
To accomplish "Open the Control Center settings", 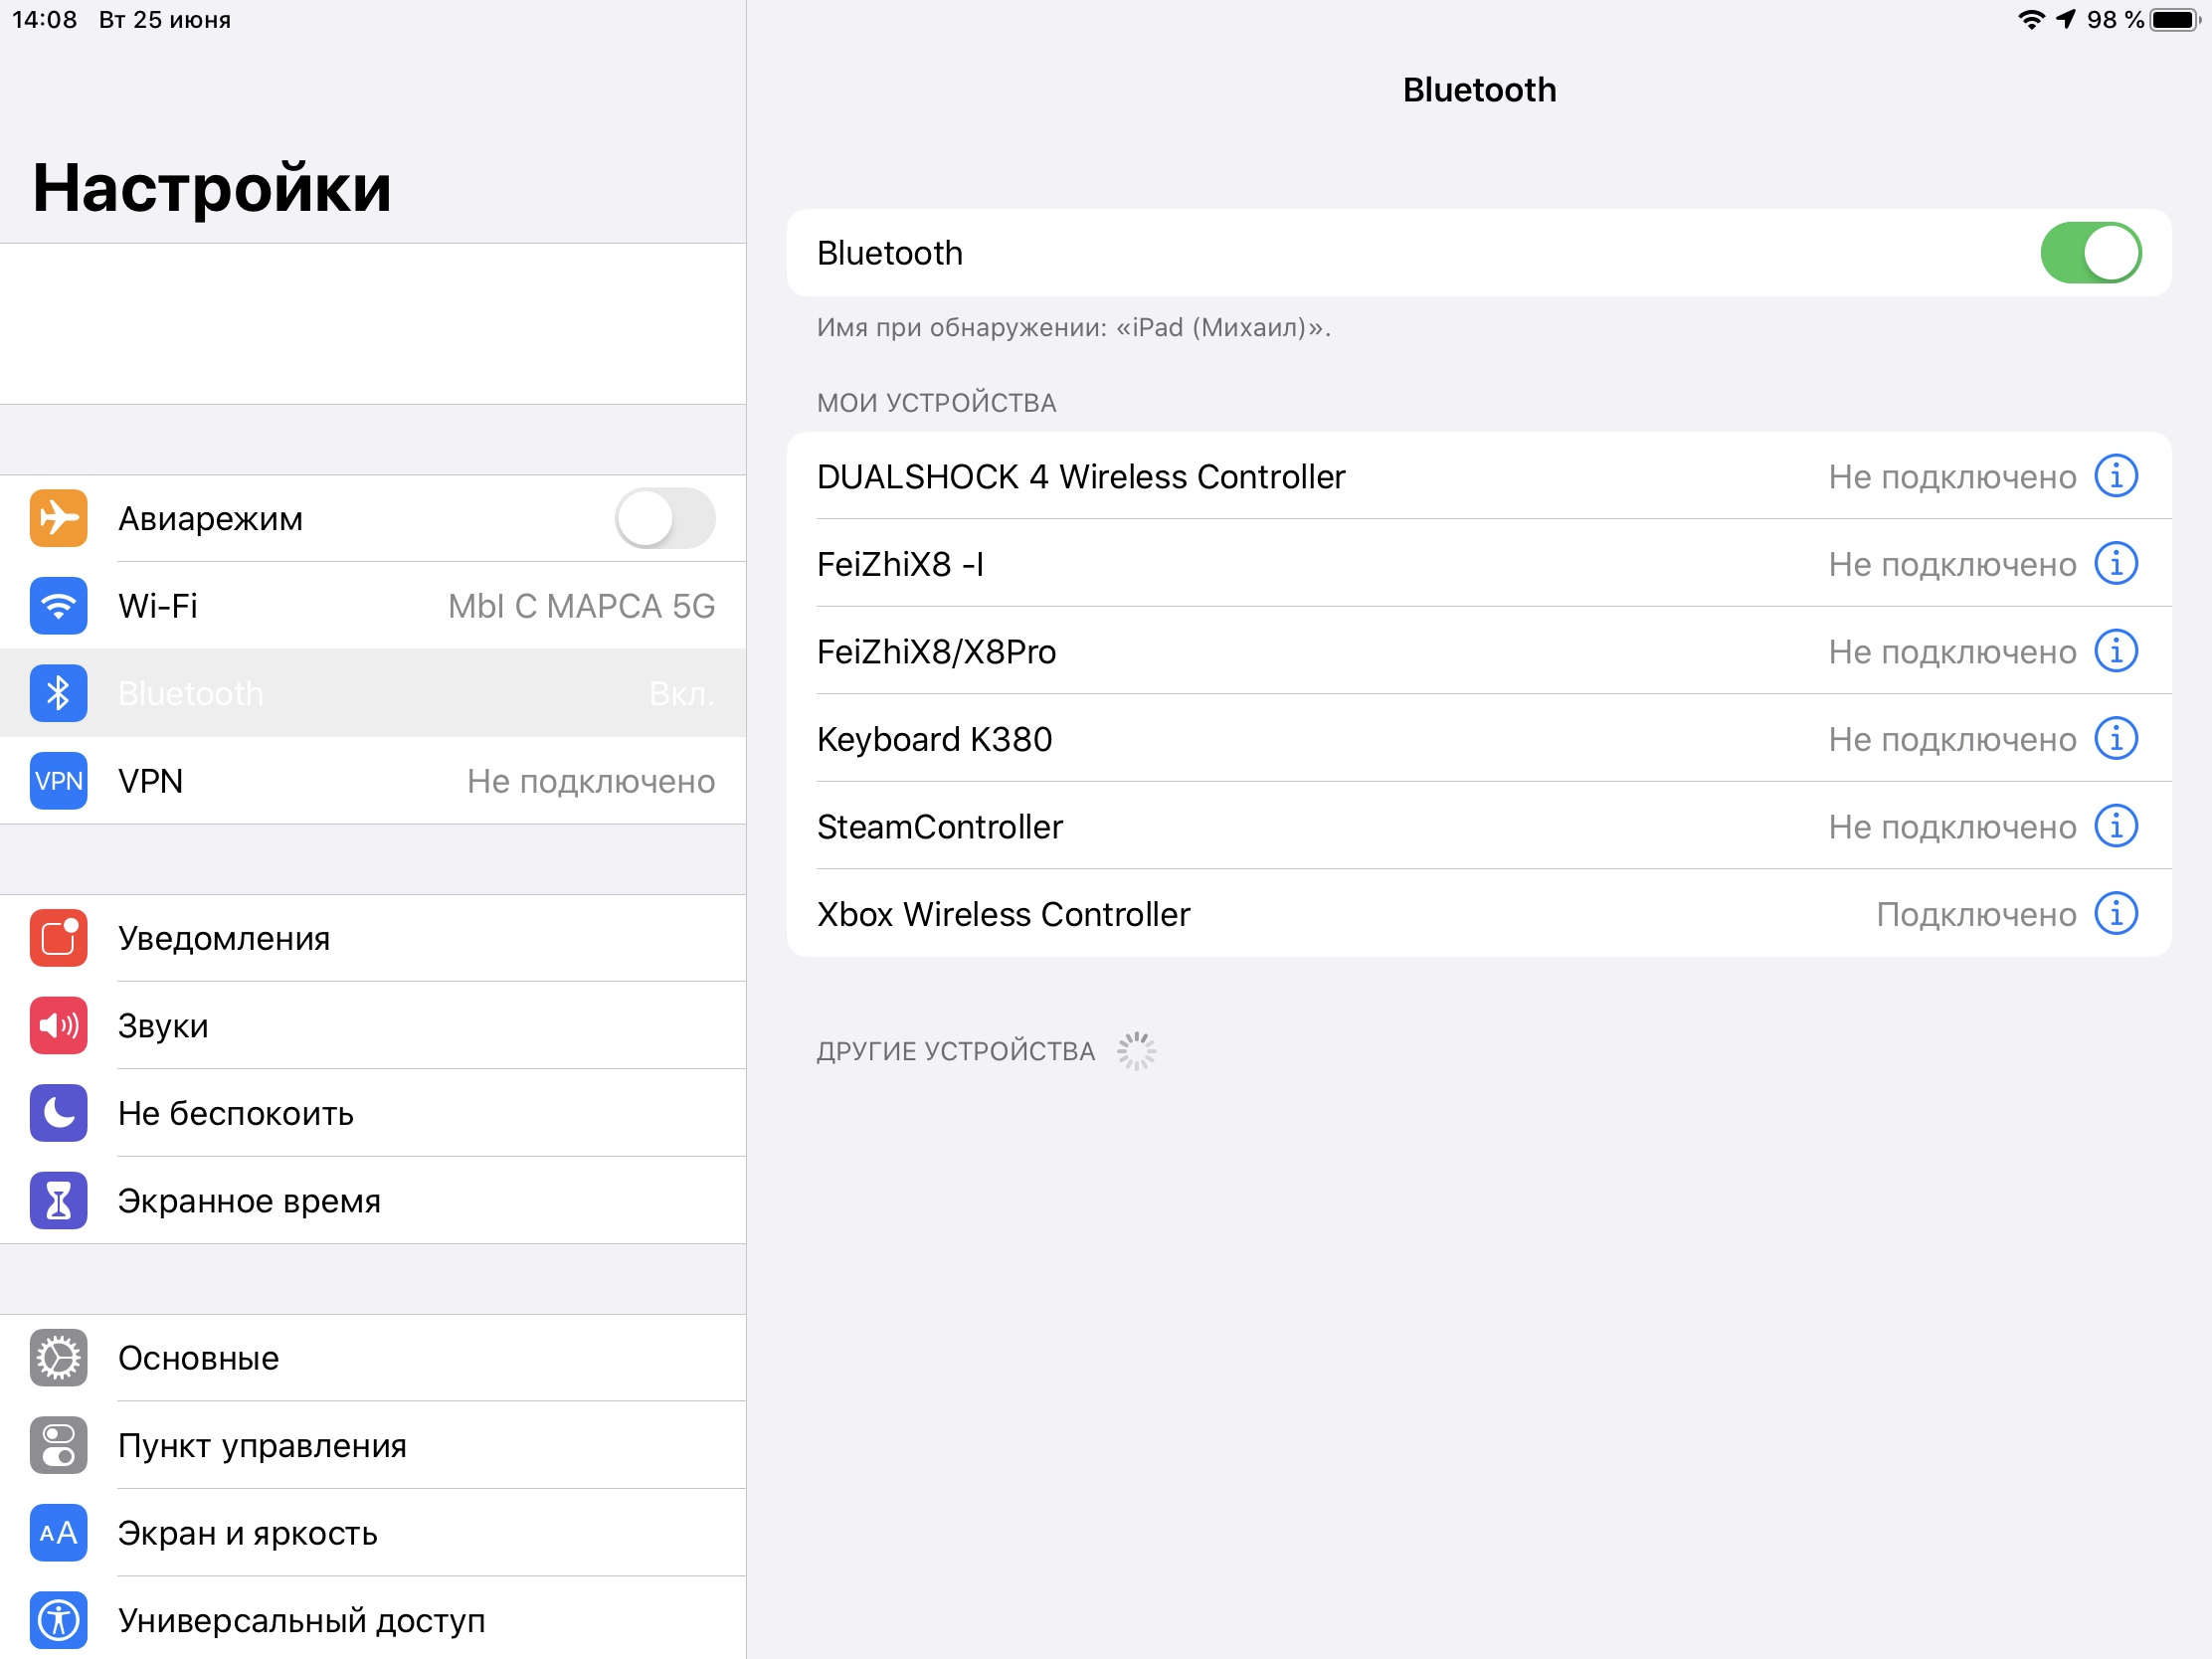I will click(x=372, y=1446).
